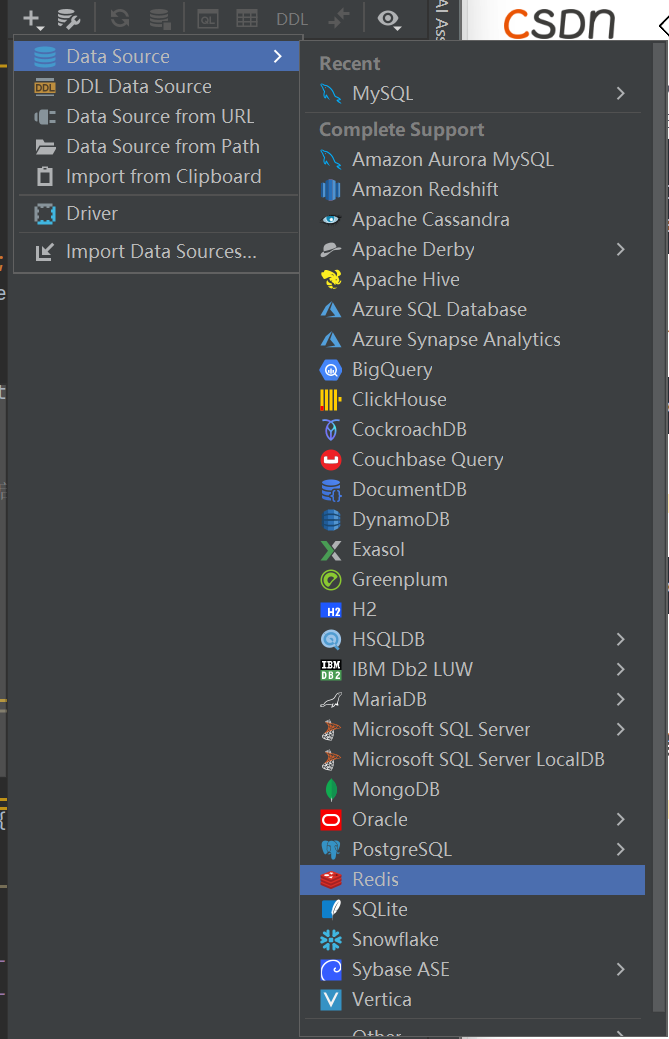Image resolution: width=669 pixels, height=1039 pixels.
Task: Click the PostgreSQL elephant icon
Action: [x=331, y=849]
